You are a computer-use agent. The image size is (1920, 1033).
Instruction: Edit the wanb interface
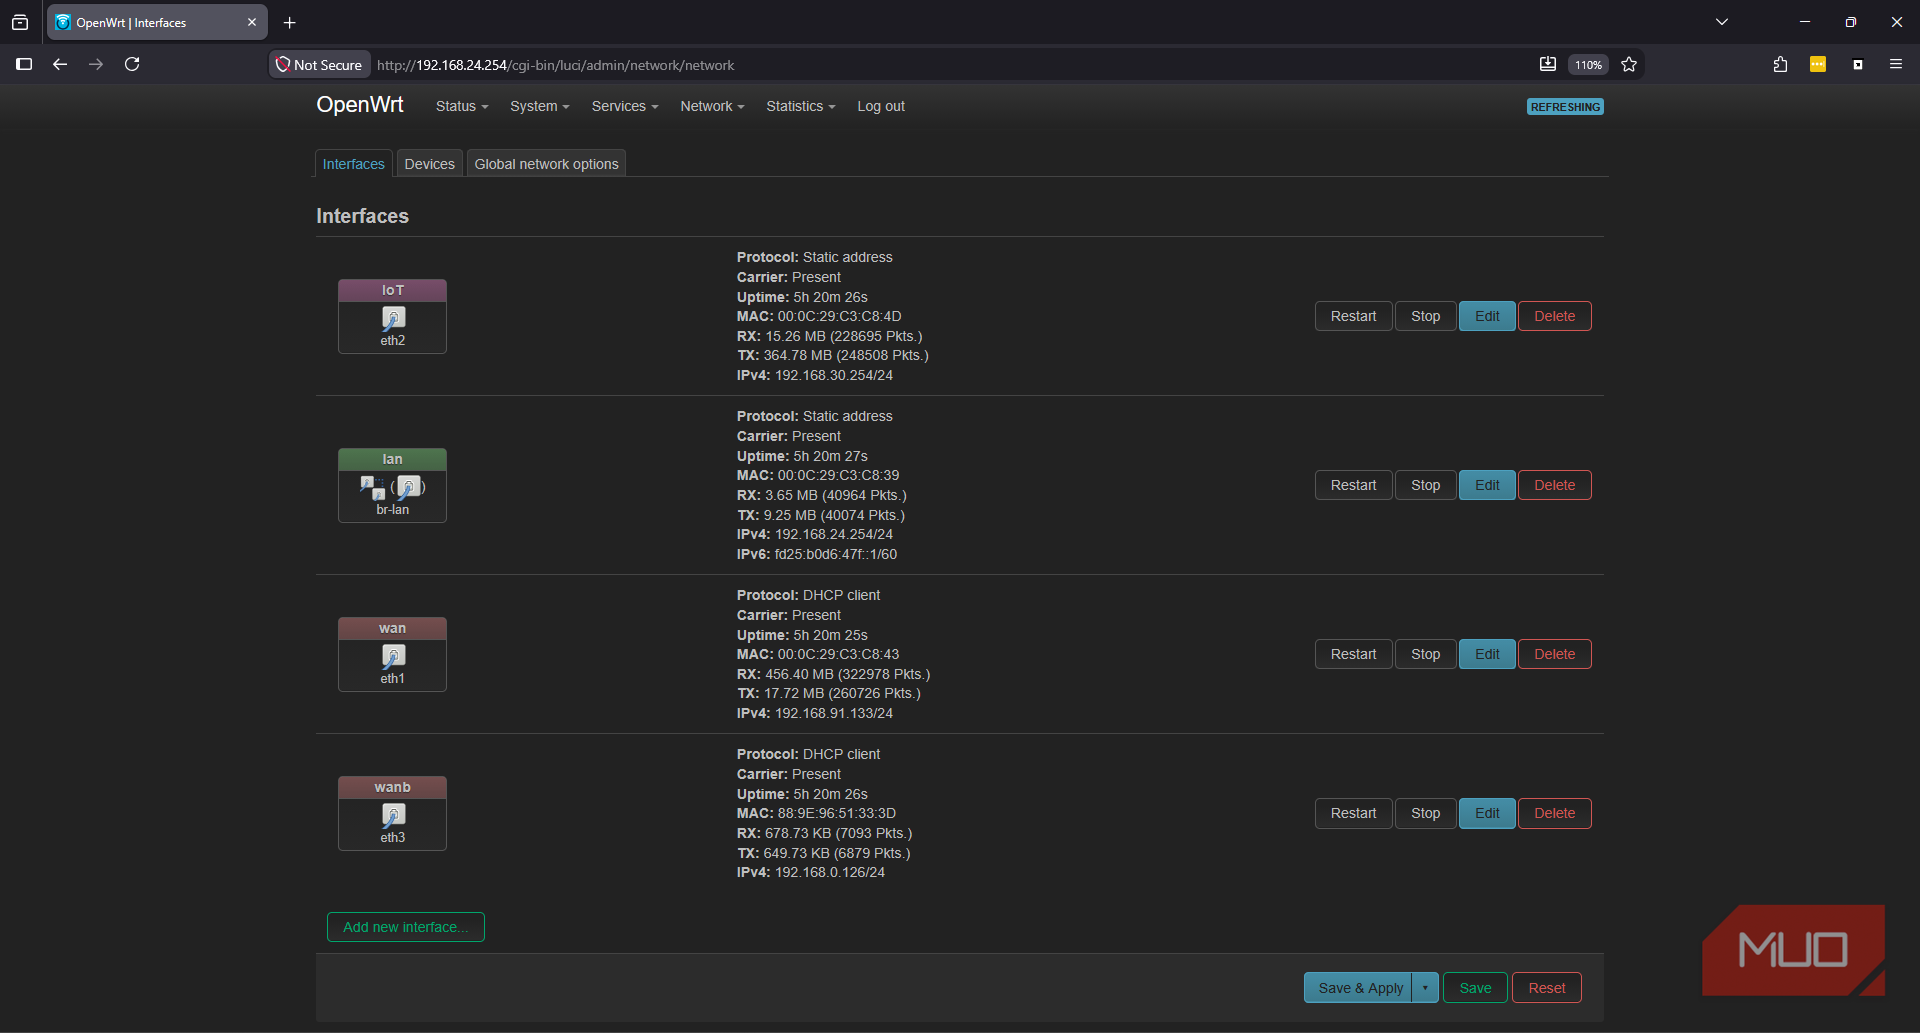tap(1487, 813)
